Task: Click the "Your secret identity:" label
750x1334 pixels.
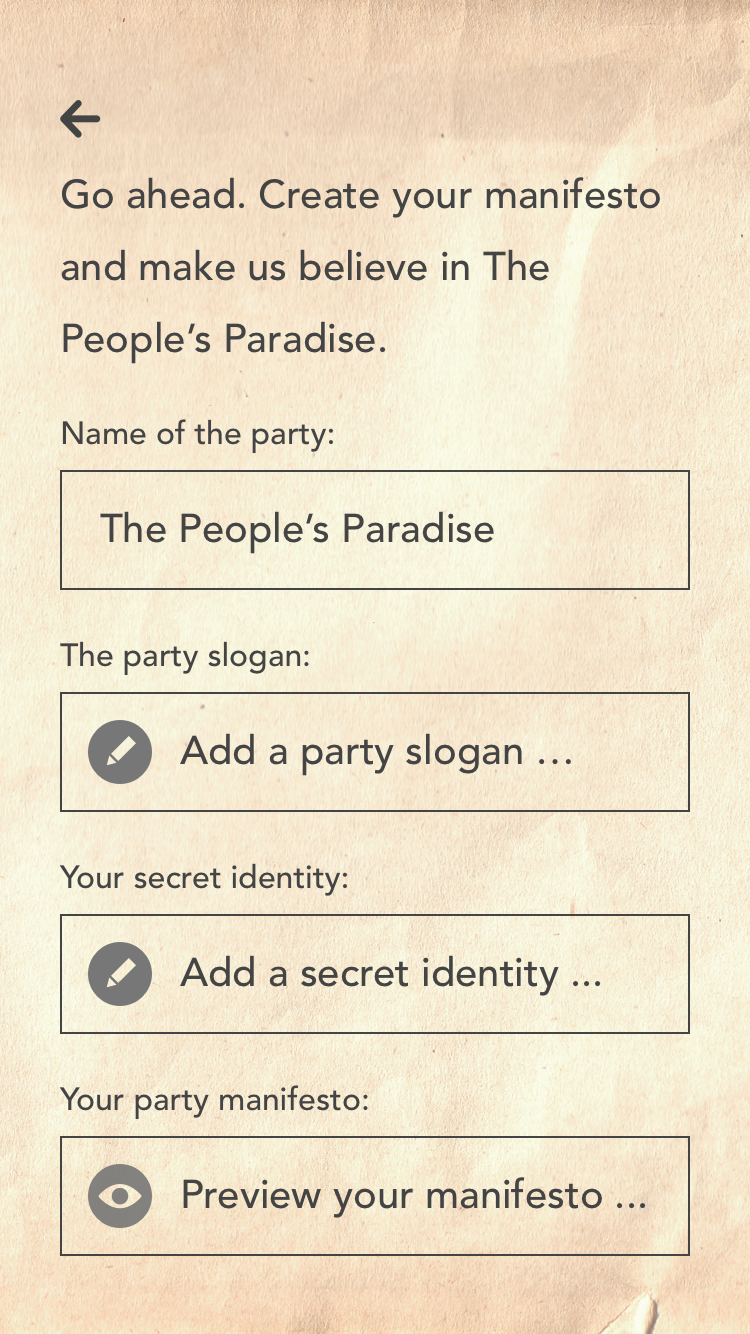Action: pyautogui.click(x=204, y=878)
